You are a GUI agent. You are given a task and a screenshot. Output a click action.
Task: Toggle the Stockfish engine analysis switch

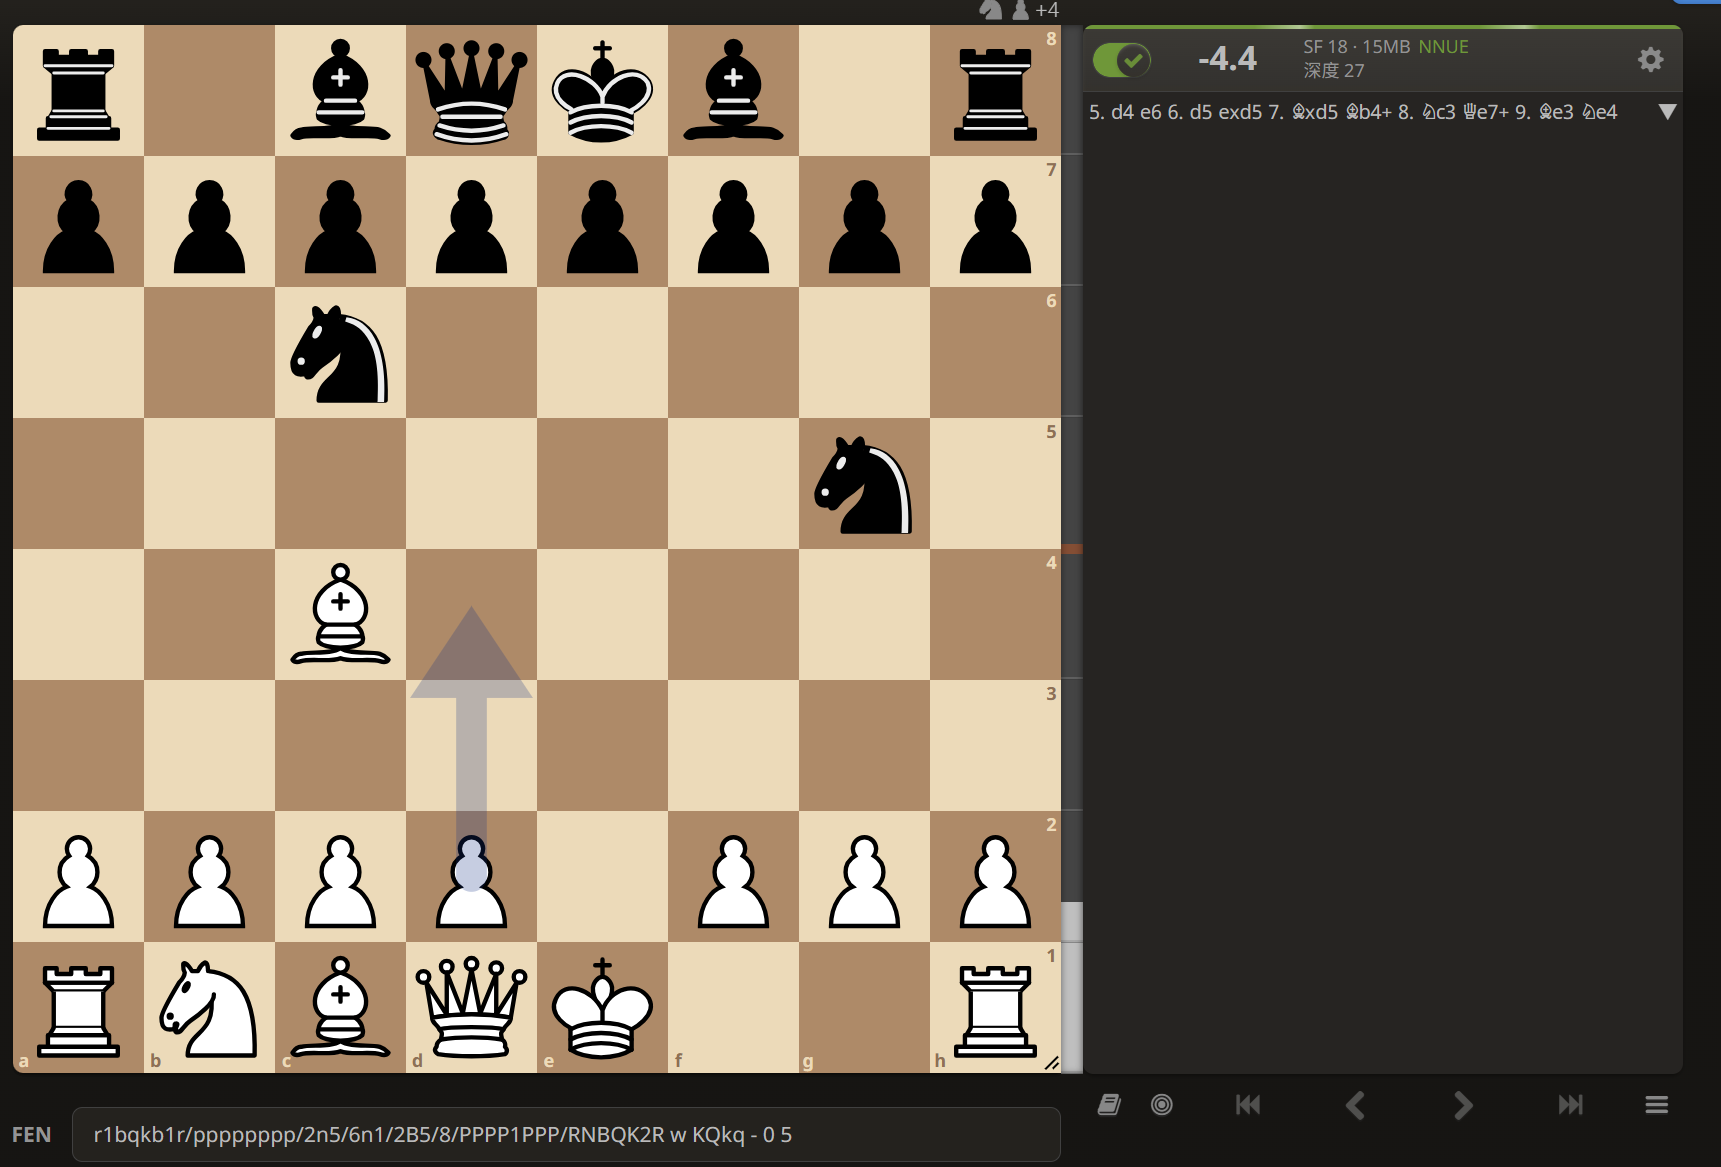(x=1122, y=60)
